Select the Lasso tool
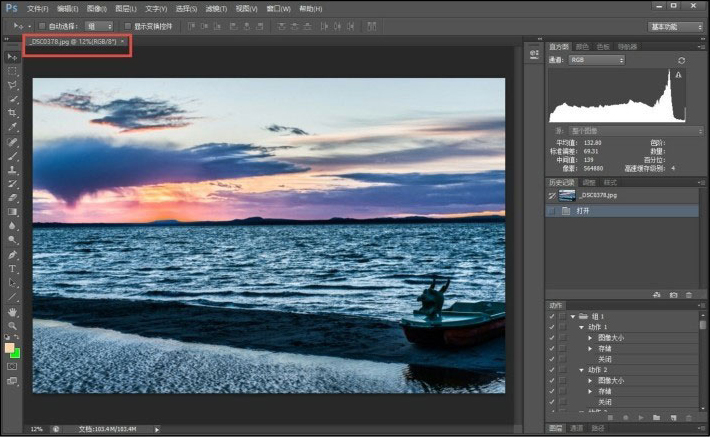The height and width of the screenshot is (437, 710). click(x=13, y=85)
